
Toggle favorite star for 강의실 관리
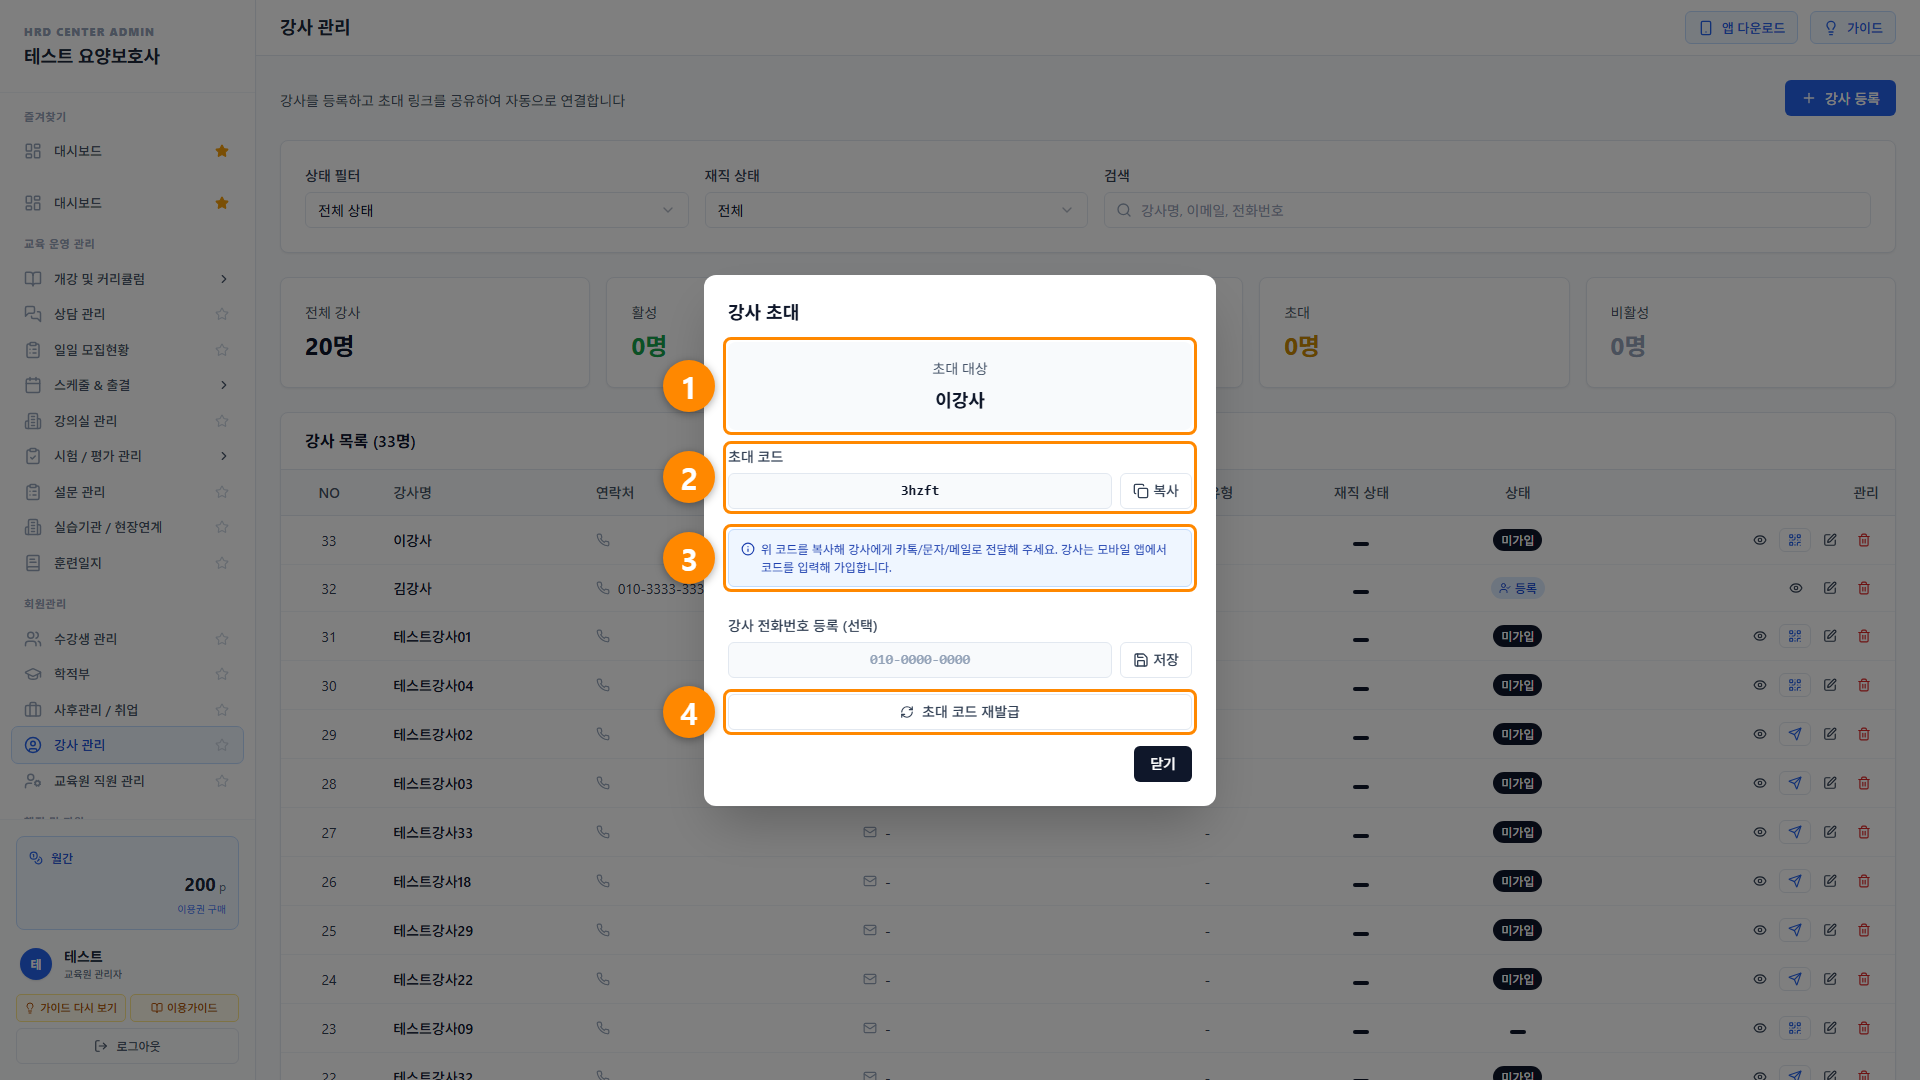(x=222, y=421)
